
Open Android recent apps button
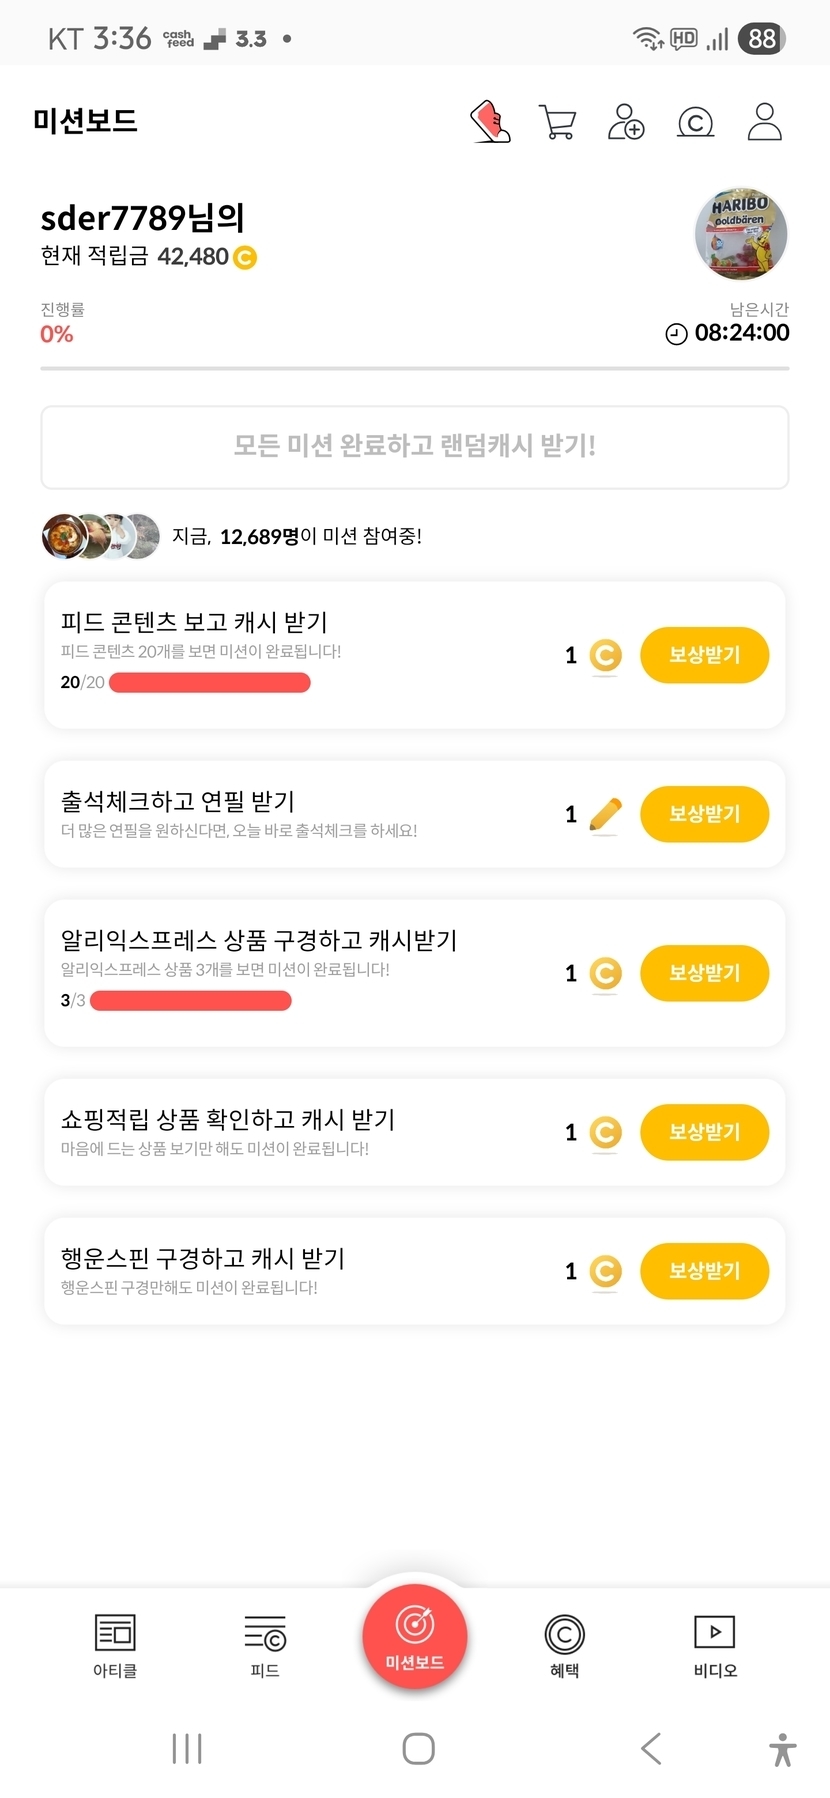coord(187,1748)
